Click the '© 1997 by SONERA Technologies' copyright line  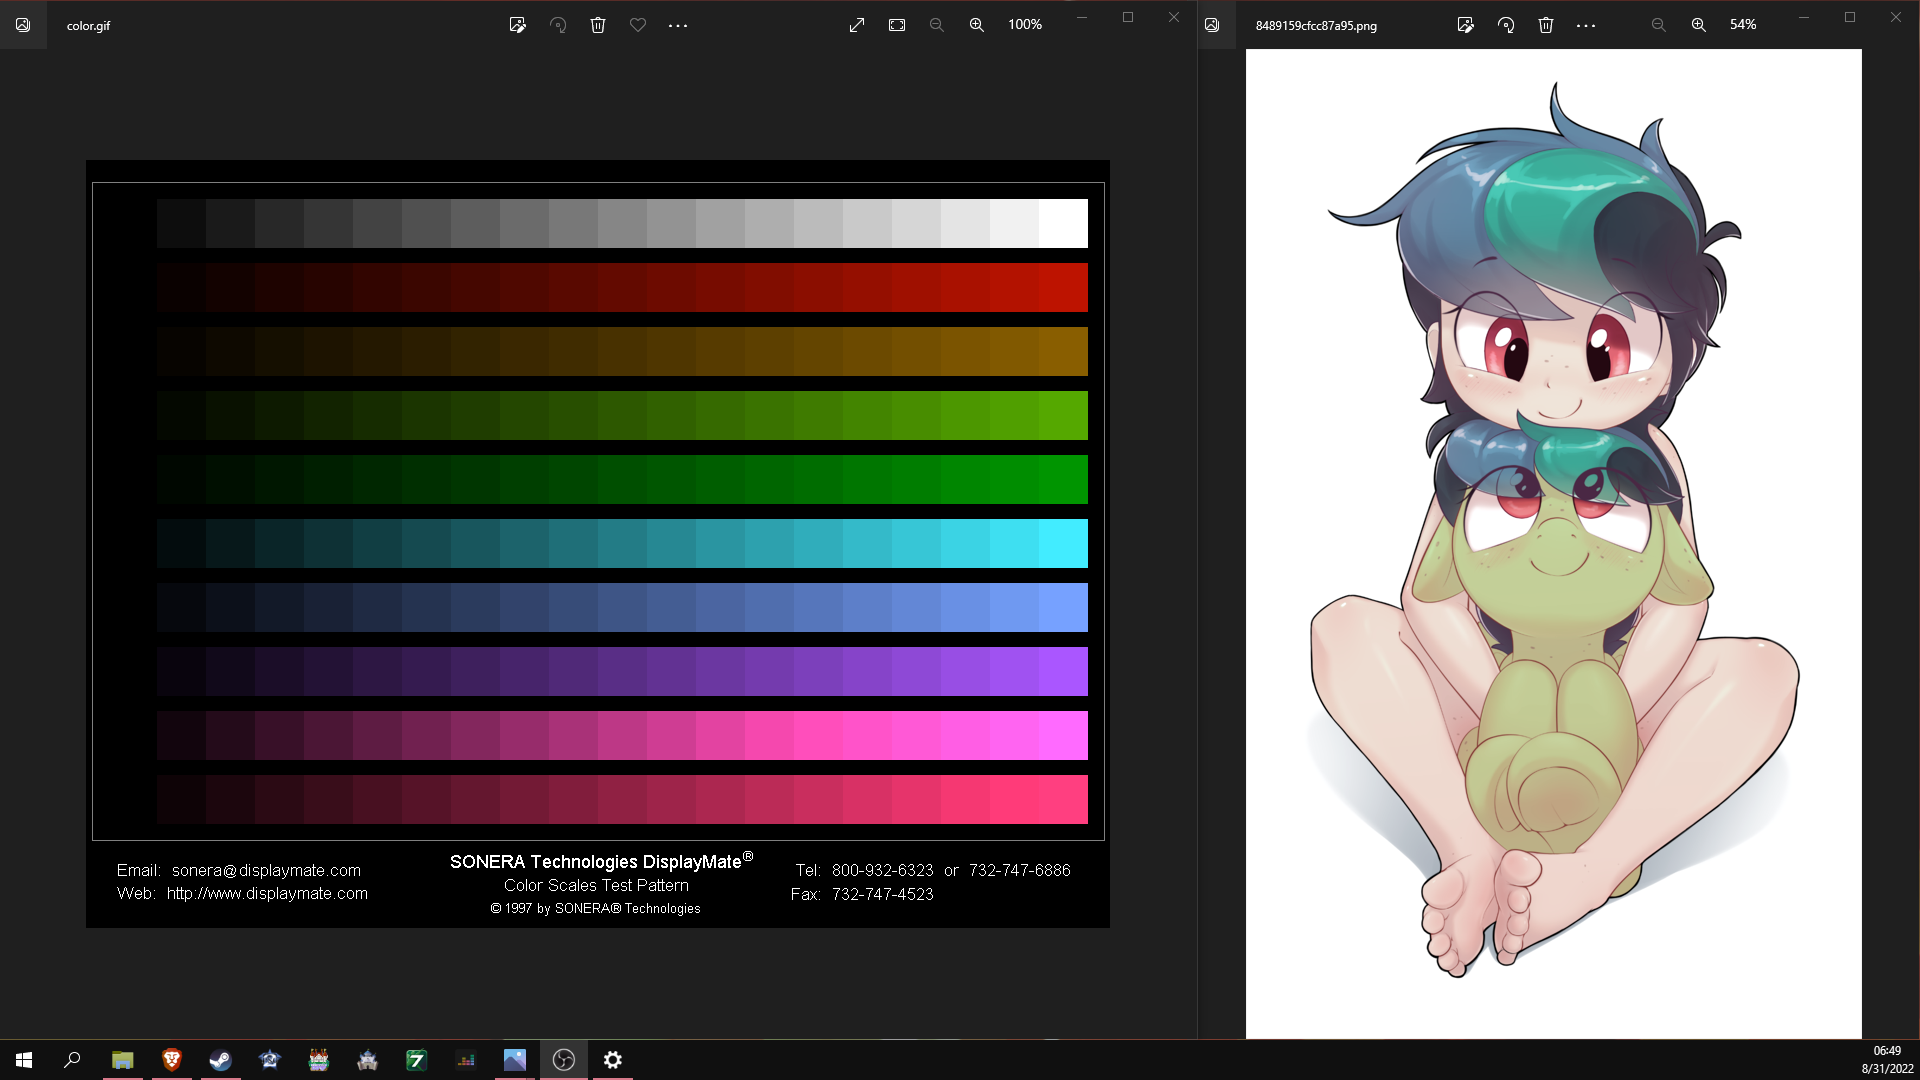(x=595, y=908)
